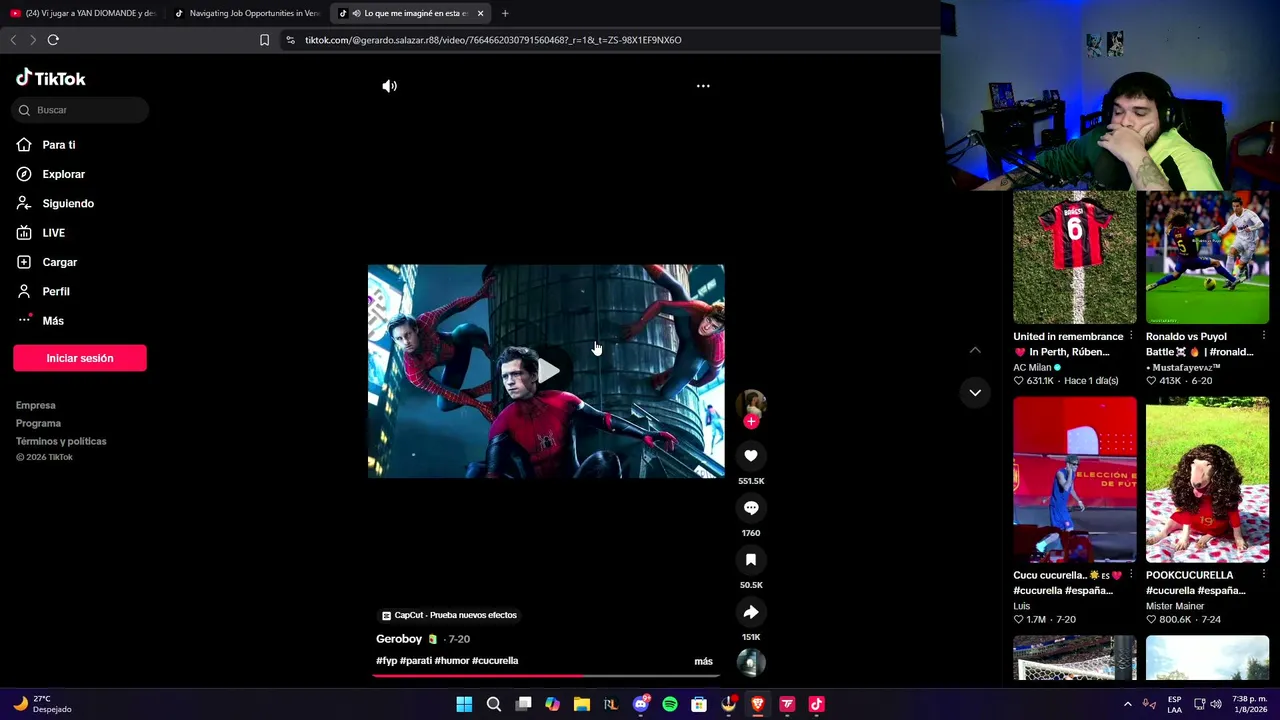
Task: Open the site settings icon in the address bar
Action: point(290,40)
